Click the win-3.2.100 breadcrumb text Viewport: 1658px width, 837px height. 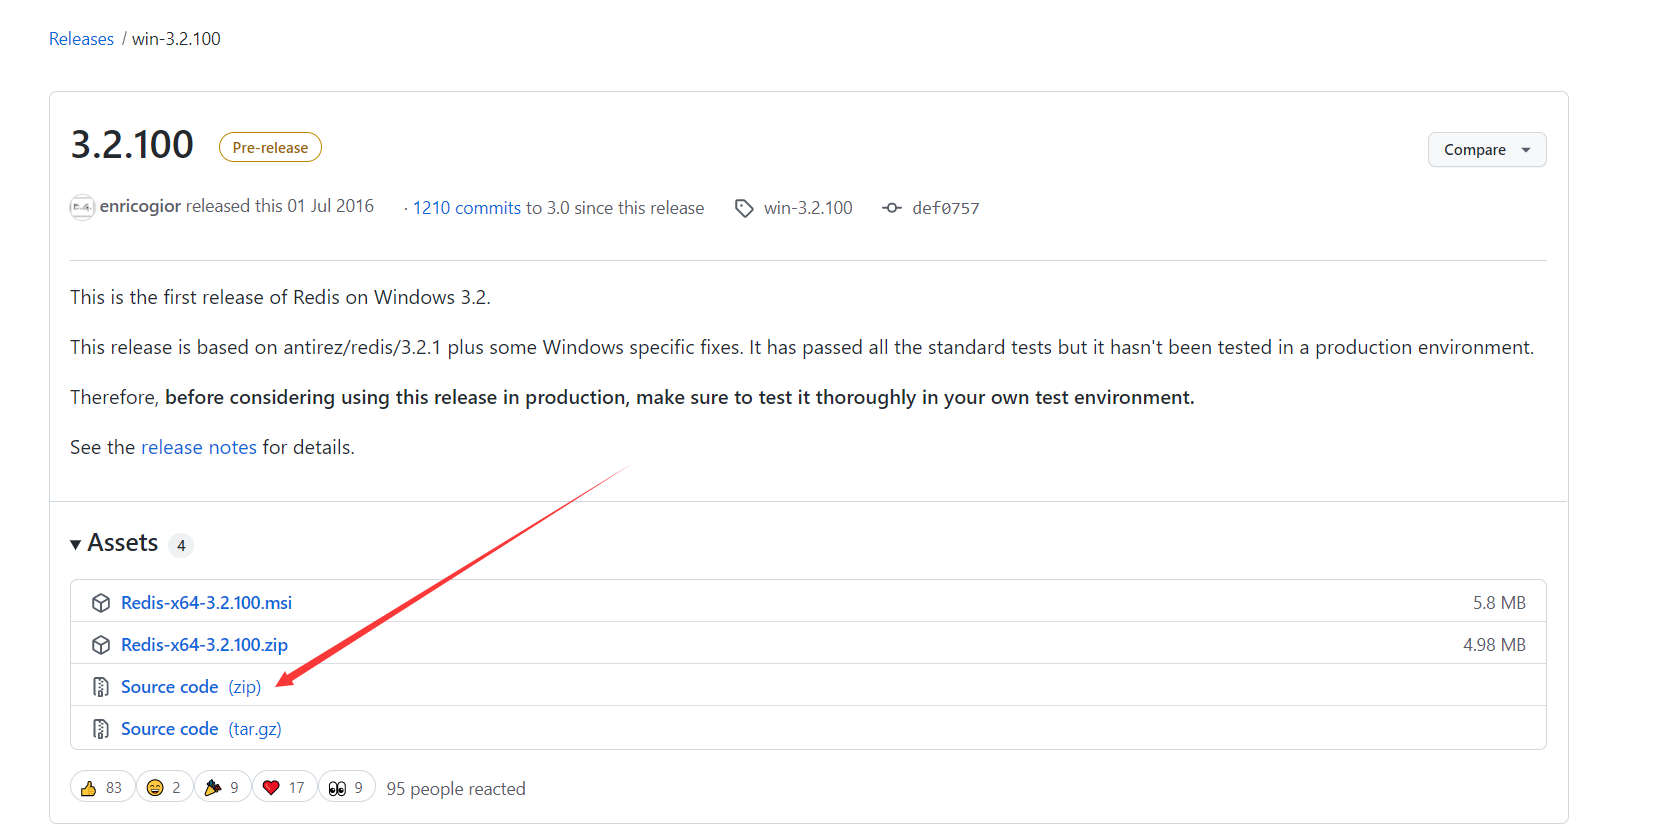pyautogui.click(x=176, y=39)
